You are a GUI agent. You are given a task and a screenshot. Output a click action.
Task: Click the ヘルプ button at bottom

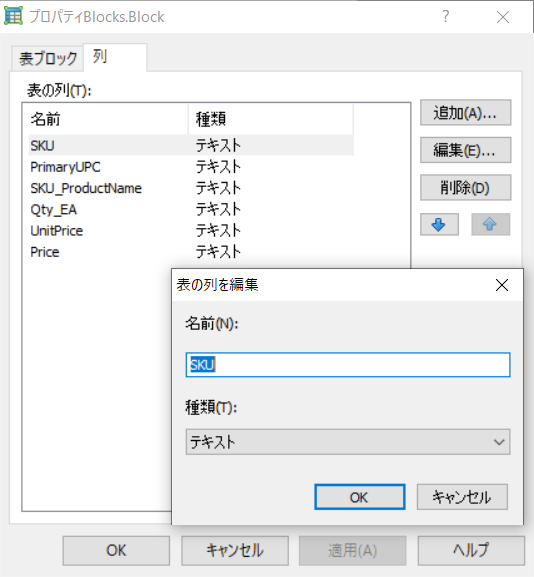tap(471, 551)
